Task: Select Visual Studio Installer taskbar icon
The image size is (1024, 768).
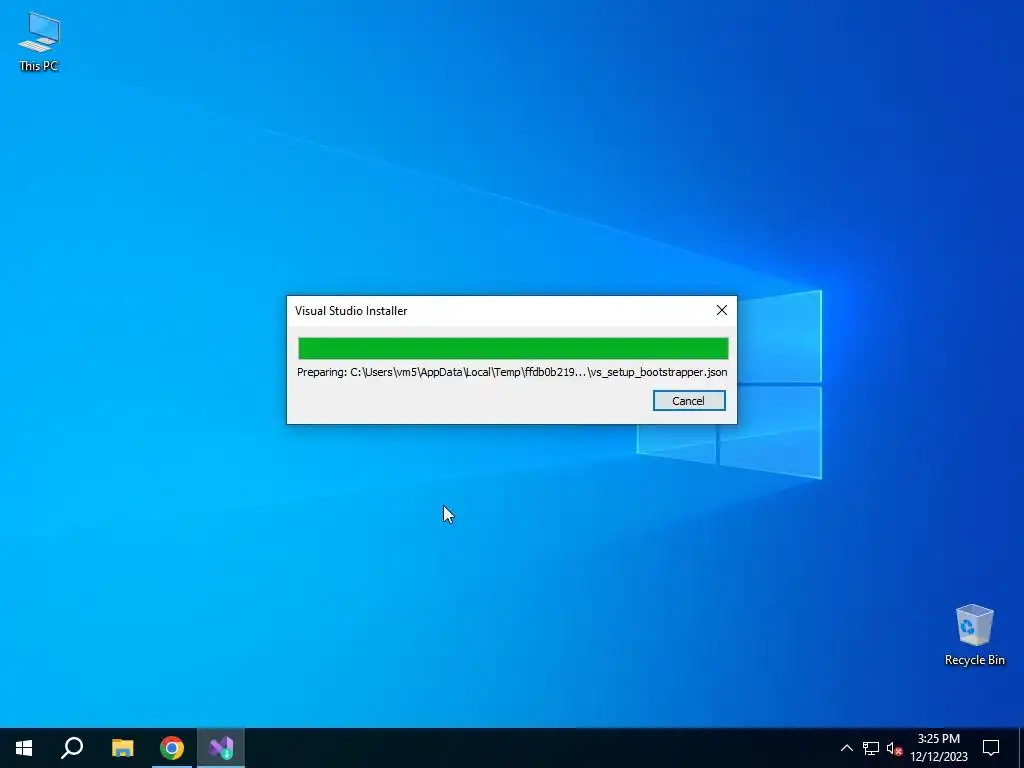Action: [x=221, y=748]
